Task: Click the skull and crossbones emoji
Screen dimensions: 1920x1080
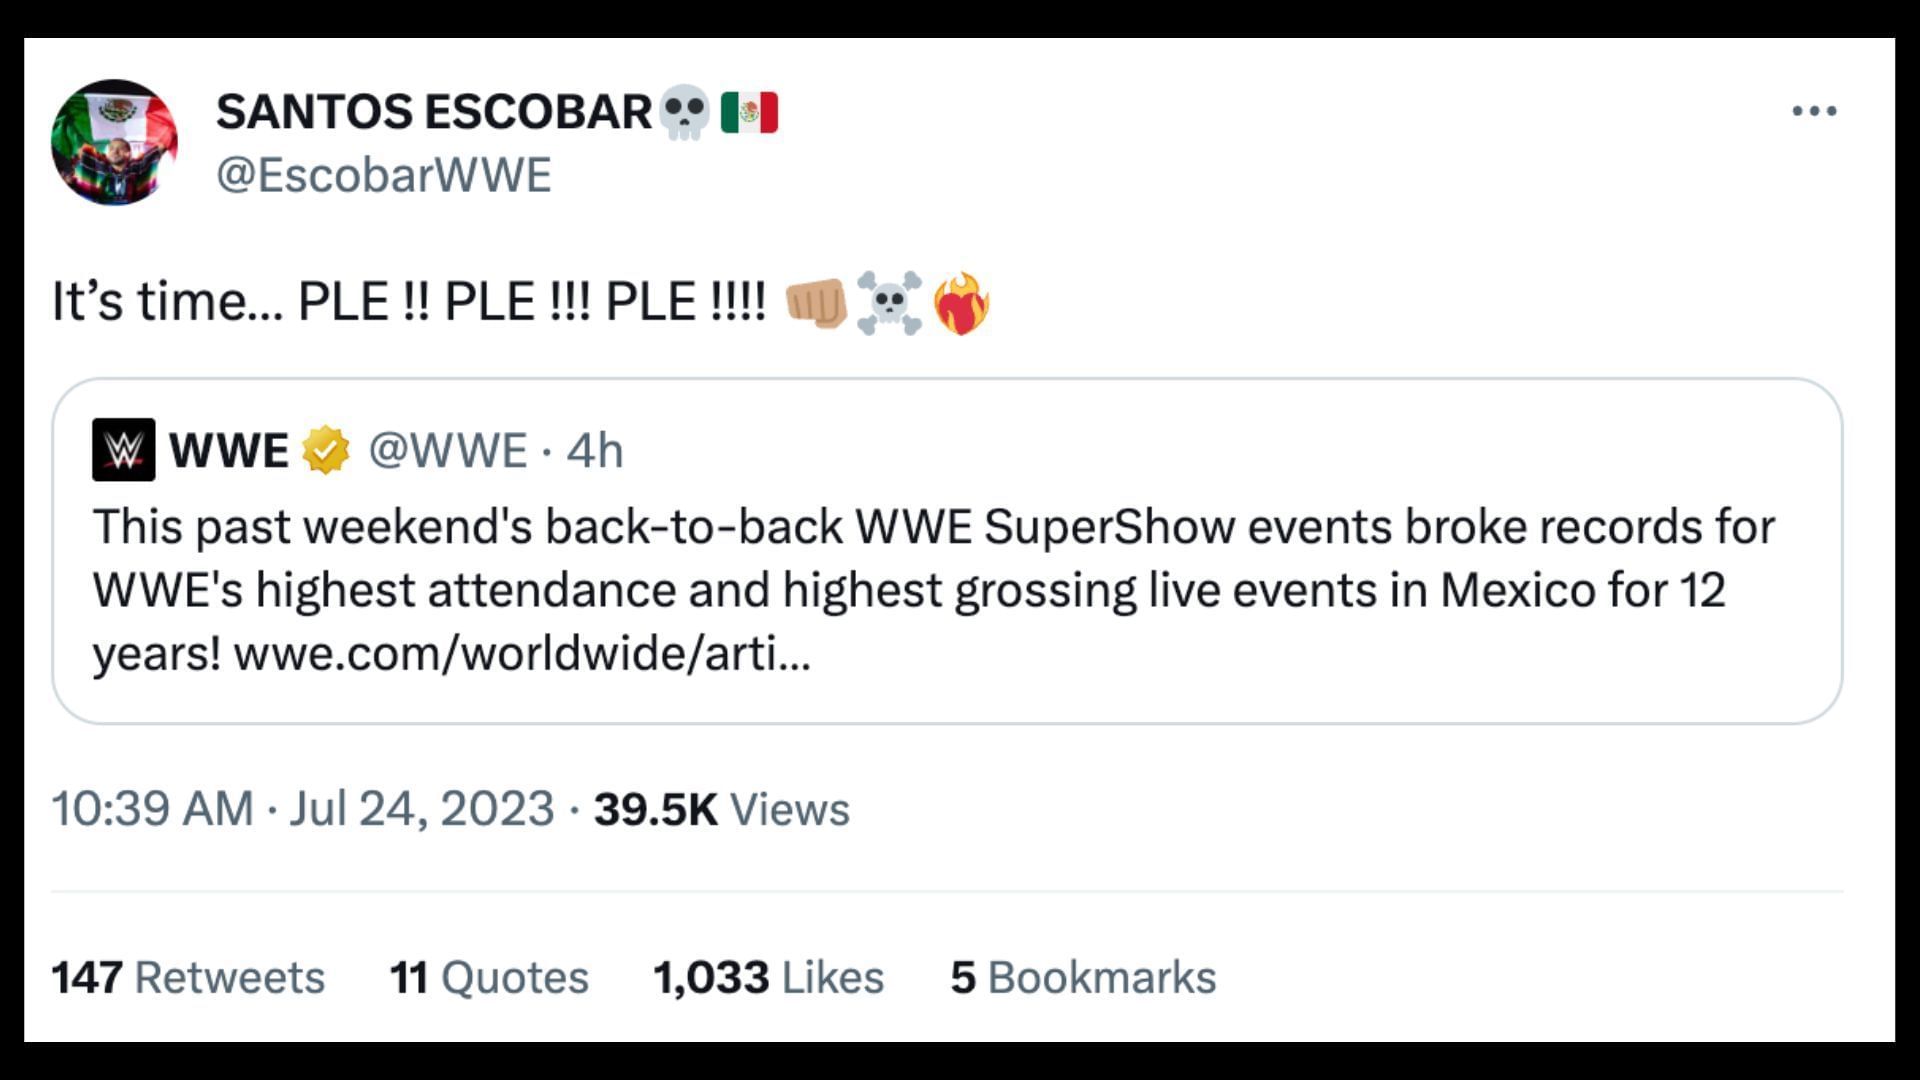Action: pyautogui.click(x=889, y=302)
